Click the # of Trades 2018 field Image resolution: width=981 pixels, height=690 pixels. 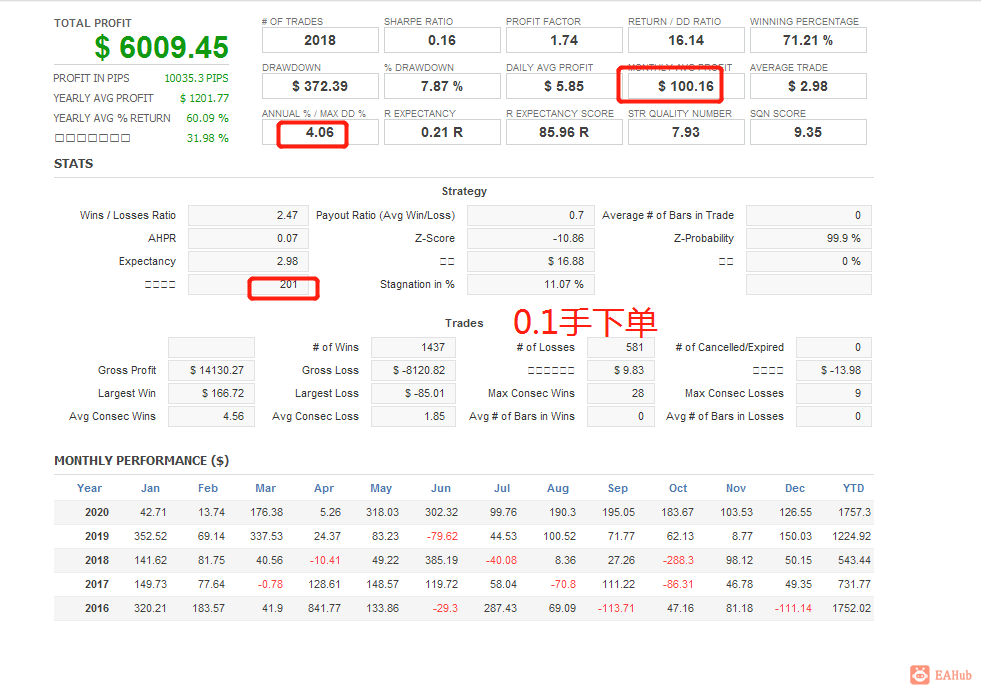pos(320,41)
